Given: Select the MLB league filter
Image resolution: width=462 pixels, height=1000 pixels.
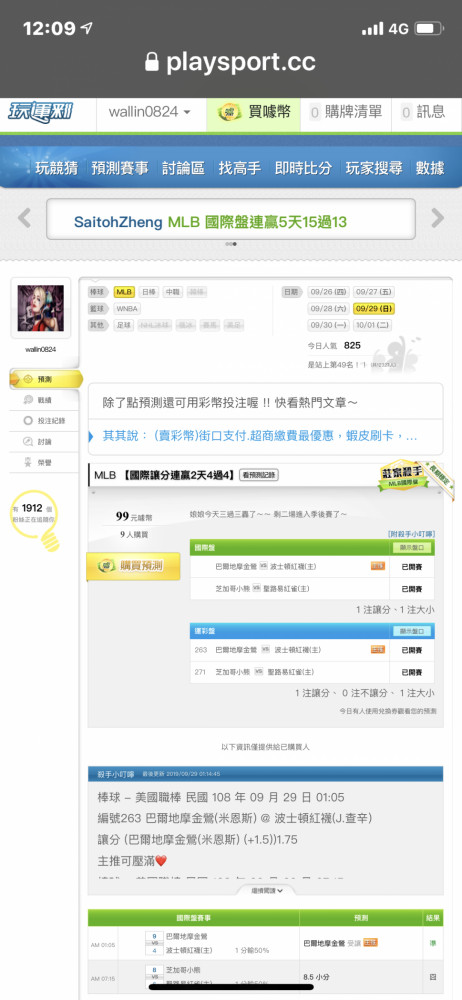Looking at the screenshot, I should pyautogui.click(x=124, y=292).
